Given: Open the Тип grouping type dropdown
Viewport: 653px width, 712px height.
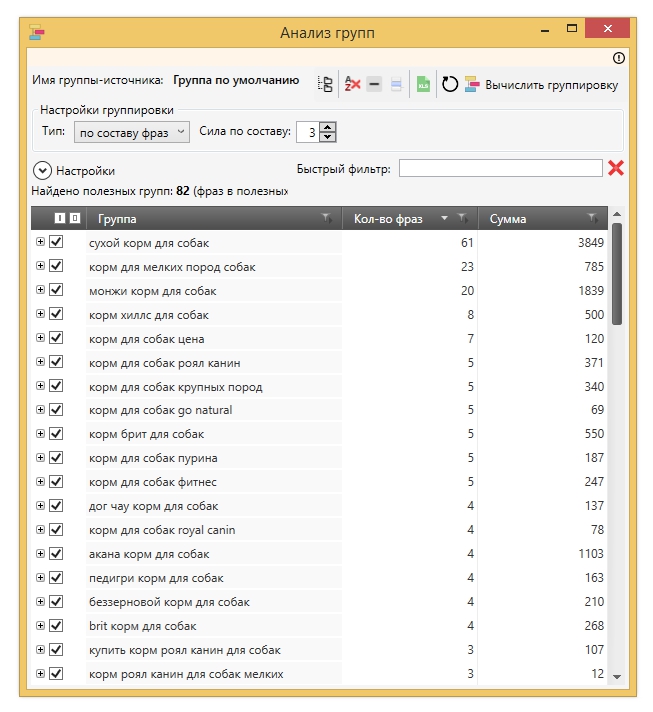Looking at the screenshot, I should 132,132.
